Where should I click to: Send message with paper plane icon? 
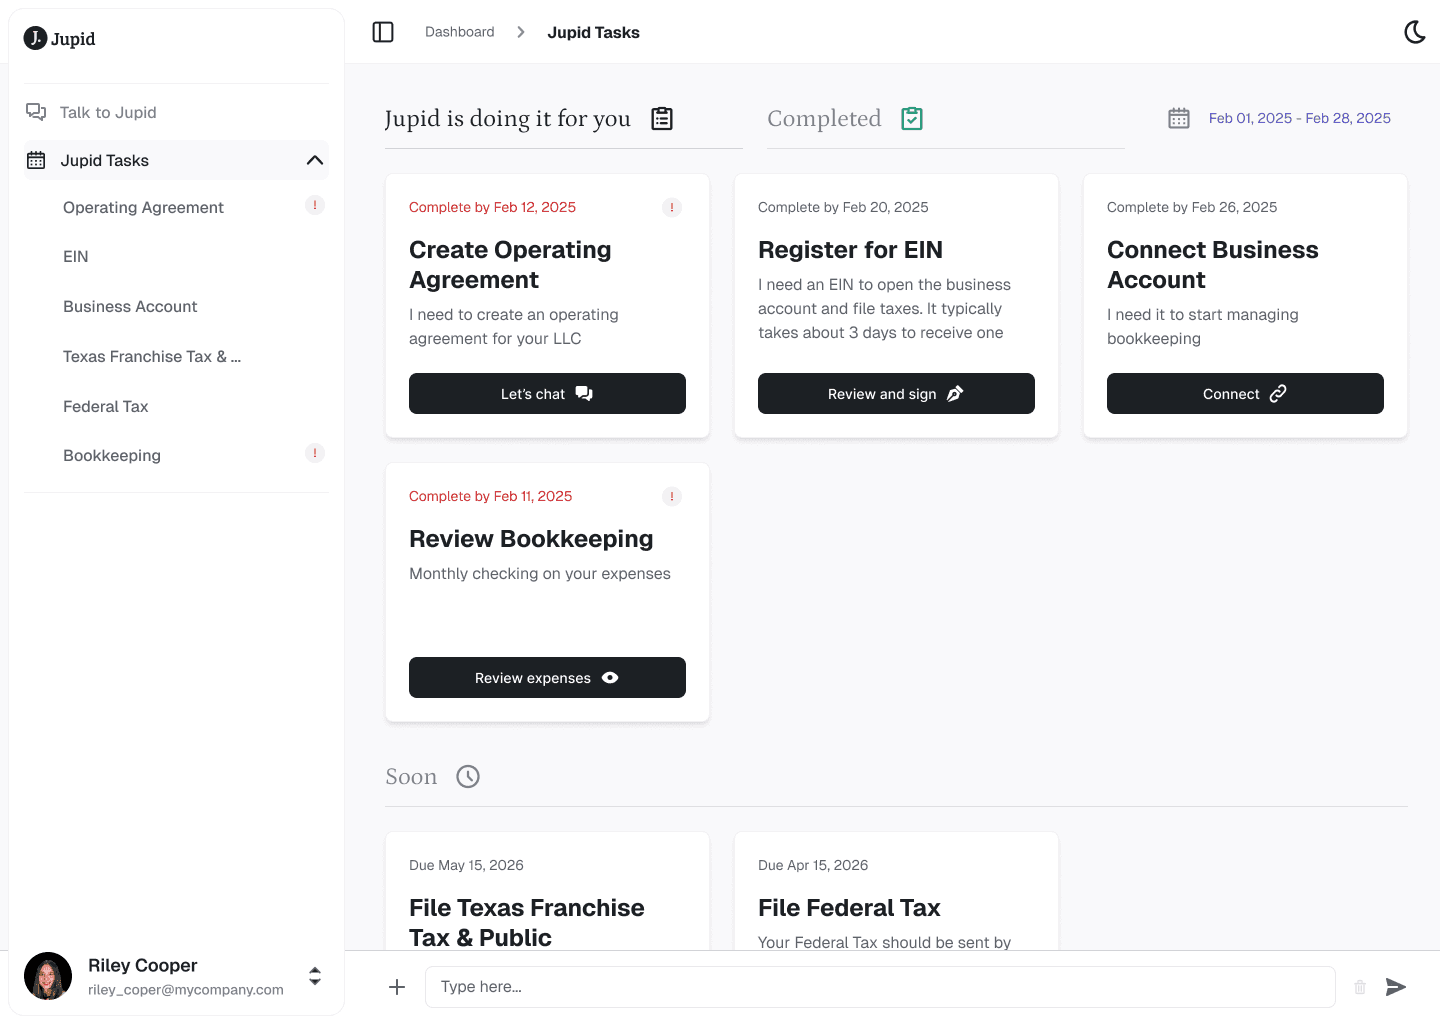[1396, 987]
